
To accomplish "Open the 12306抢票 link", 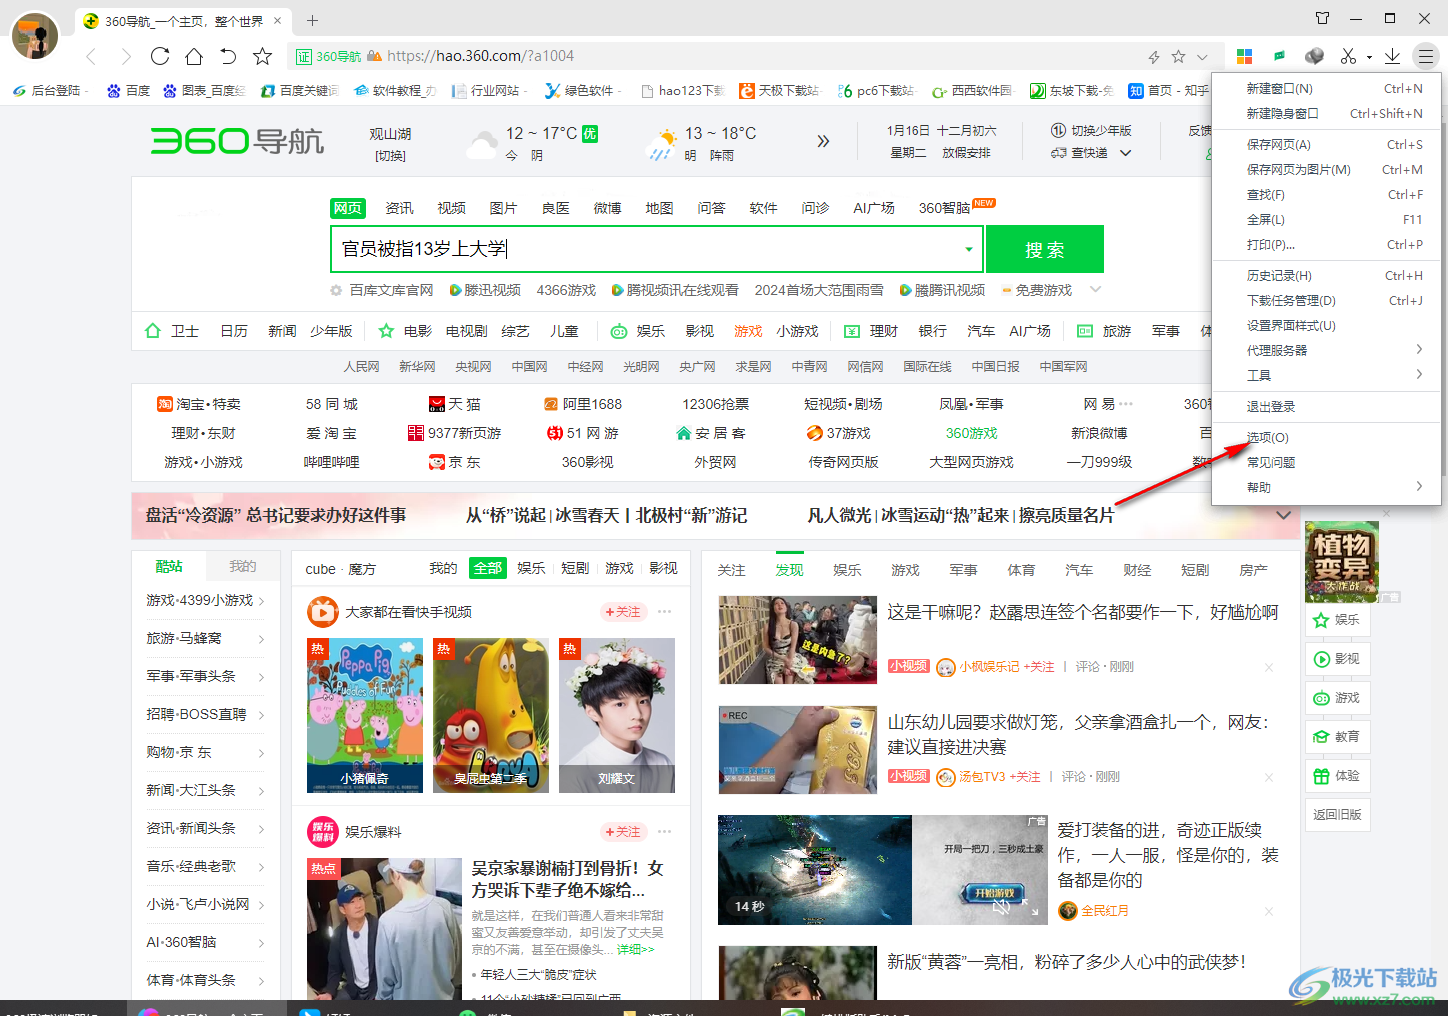I will click(x=716, y=404).
